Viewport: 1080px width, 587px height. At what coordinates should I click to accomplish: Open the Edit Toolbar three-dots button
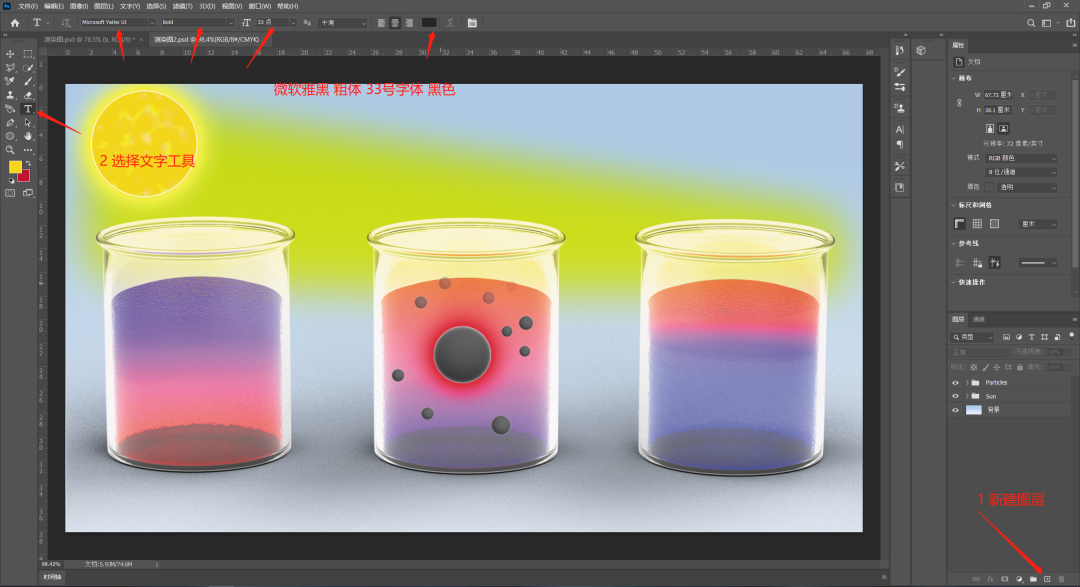[x=28, y=150]
